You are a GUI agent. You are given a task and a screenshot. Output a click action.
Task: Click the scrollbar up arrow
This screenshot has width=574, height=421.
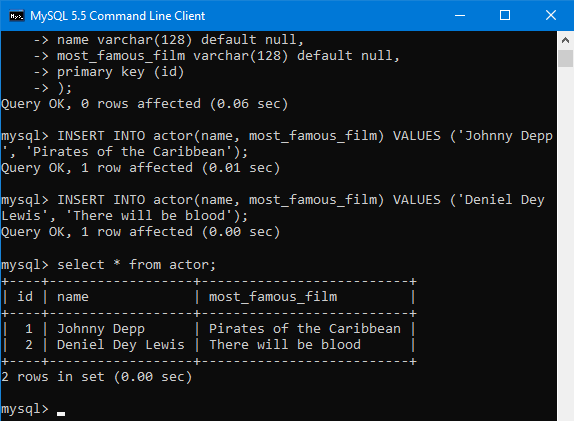tap(565, 40)
